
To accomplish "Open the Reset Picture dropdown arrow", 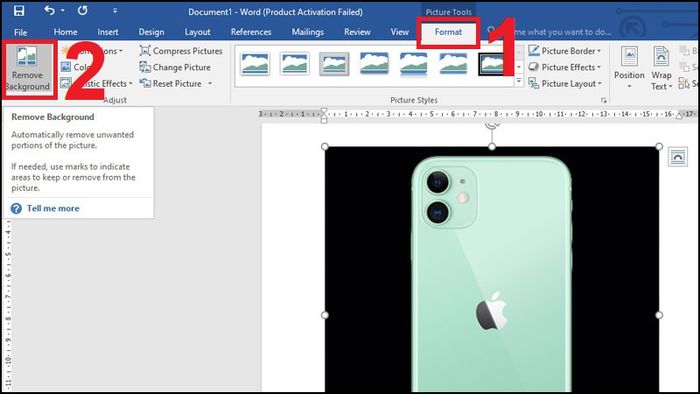I will point(210,83).
